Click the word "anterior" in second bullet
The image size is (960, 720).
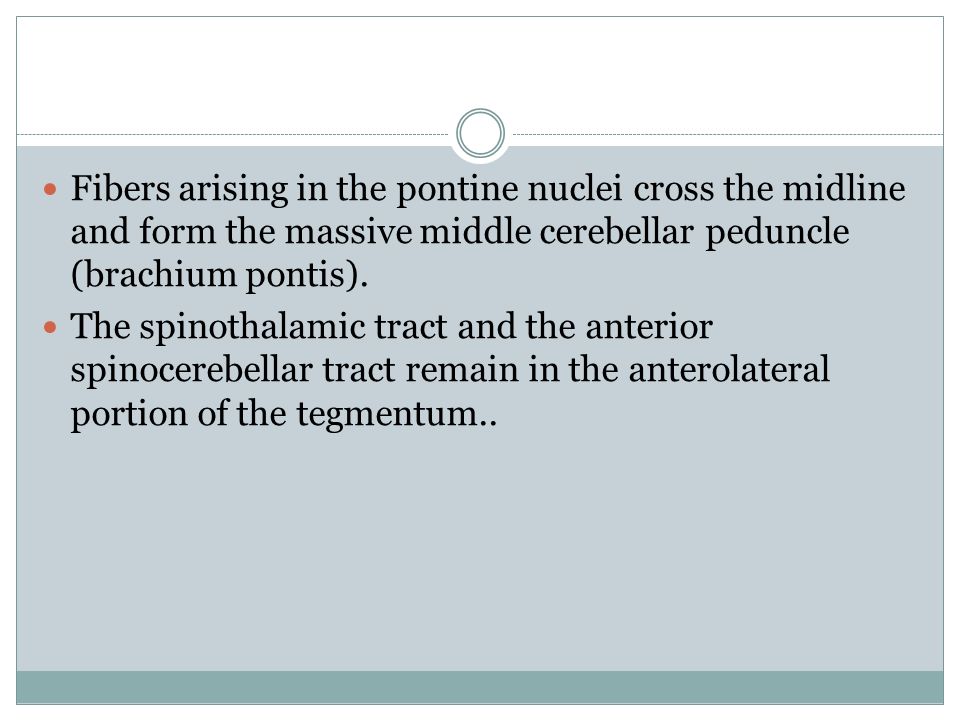[649, 327]
